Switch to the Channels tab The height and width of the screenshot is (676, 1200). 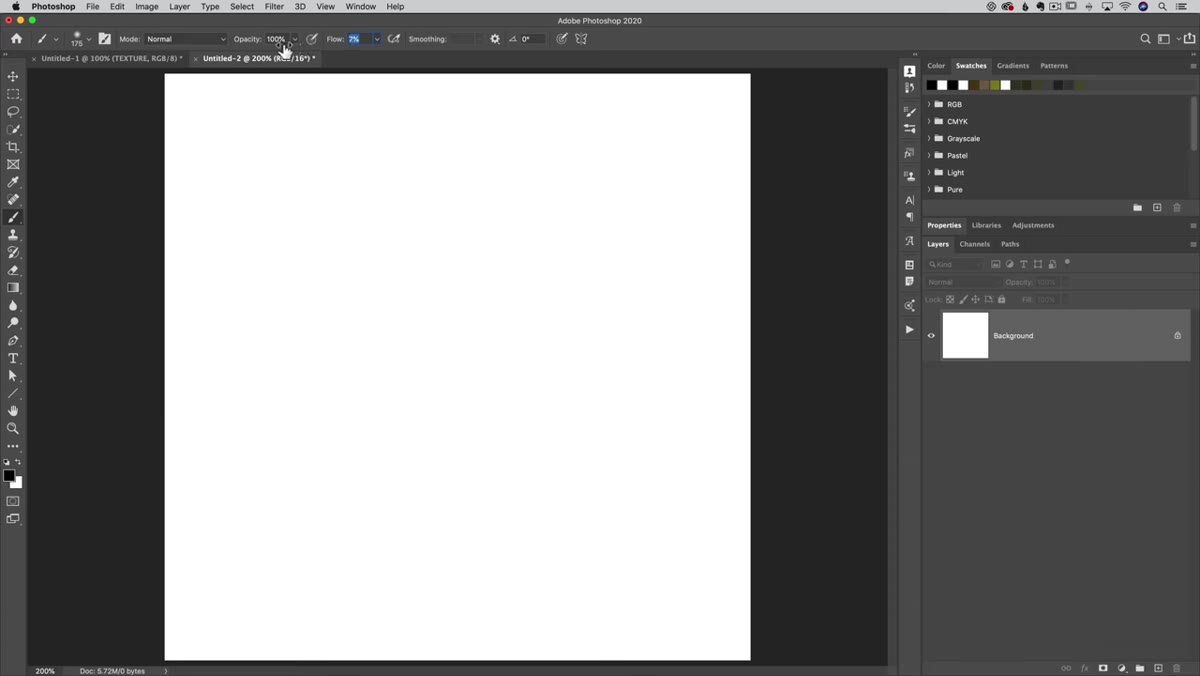pos(974,244)
